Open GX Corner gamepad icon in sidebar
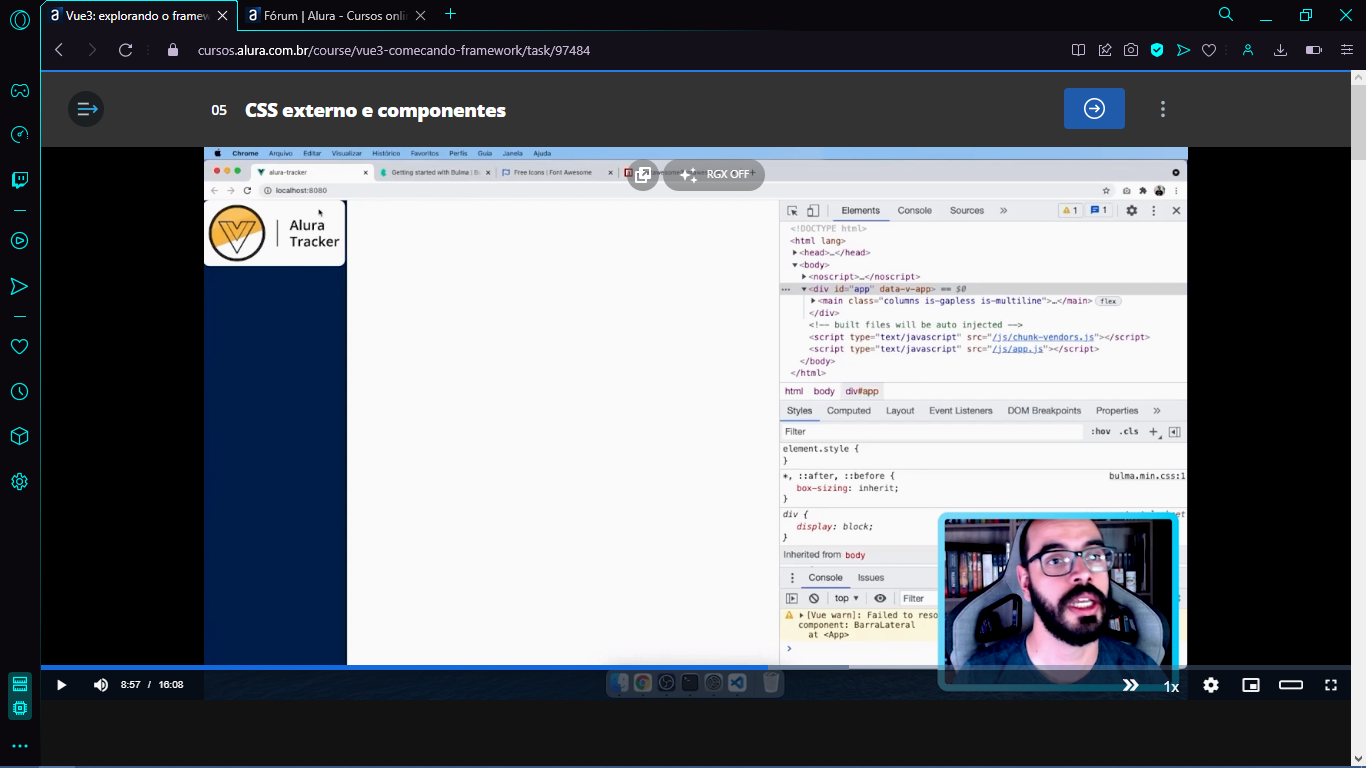Screen dimensions: 1366x768 (x=19, y=91)
